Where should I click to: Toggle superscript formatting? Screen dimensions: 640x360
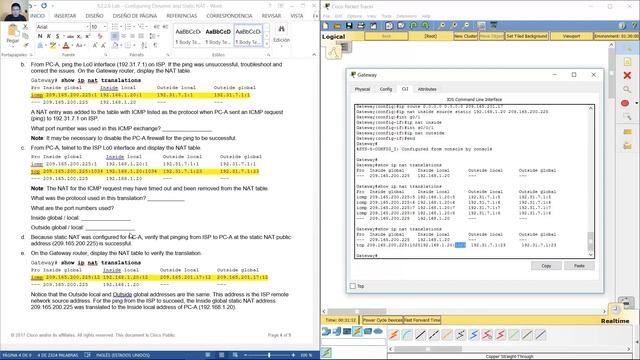click(88, 36)
